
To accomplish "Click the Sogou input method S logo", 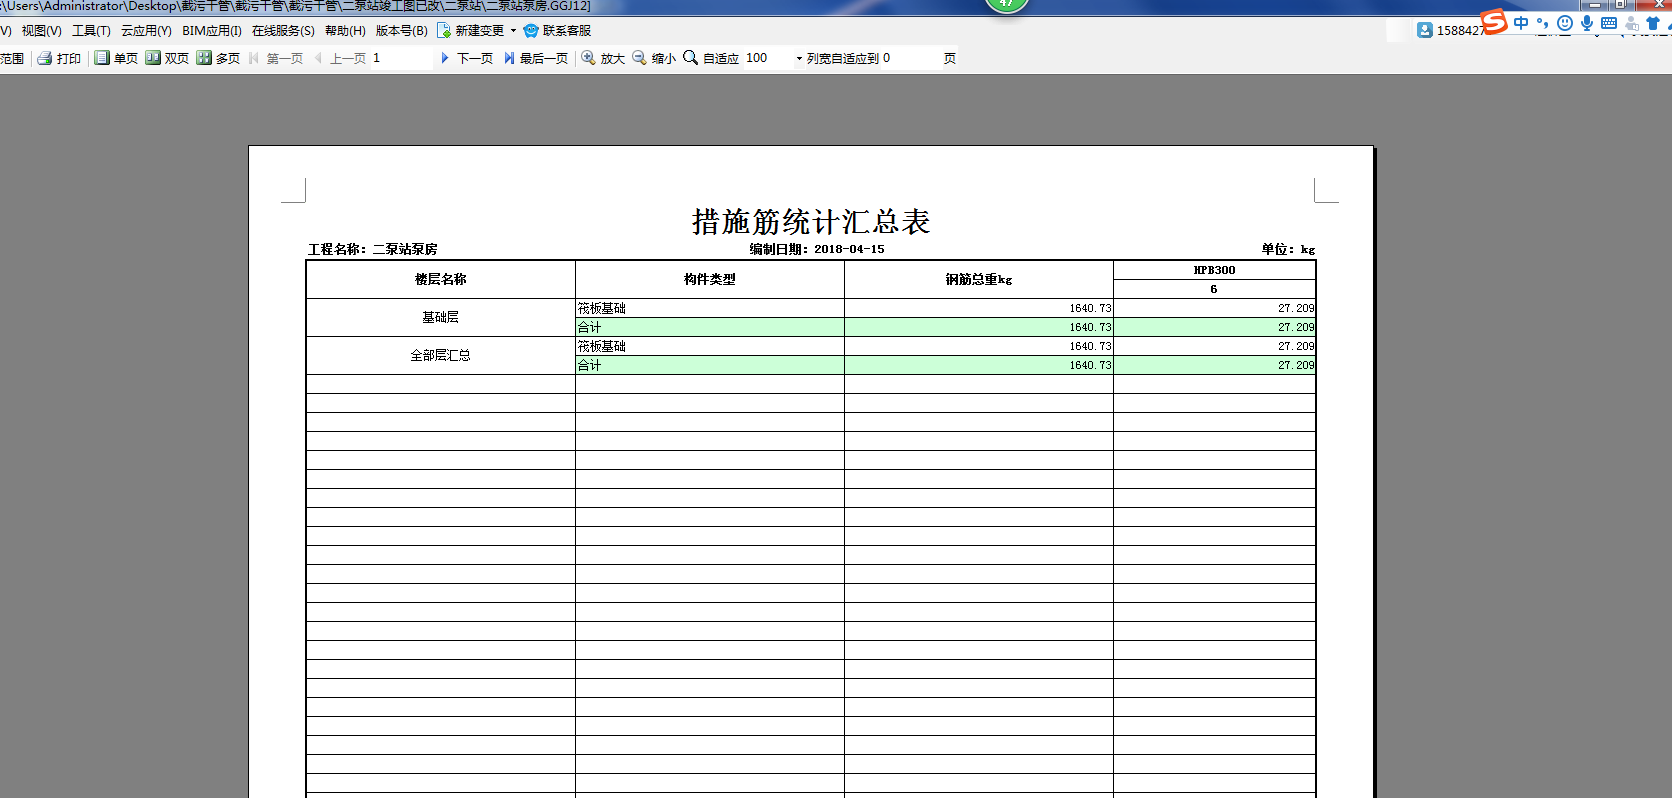I will coord(1494,21).
